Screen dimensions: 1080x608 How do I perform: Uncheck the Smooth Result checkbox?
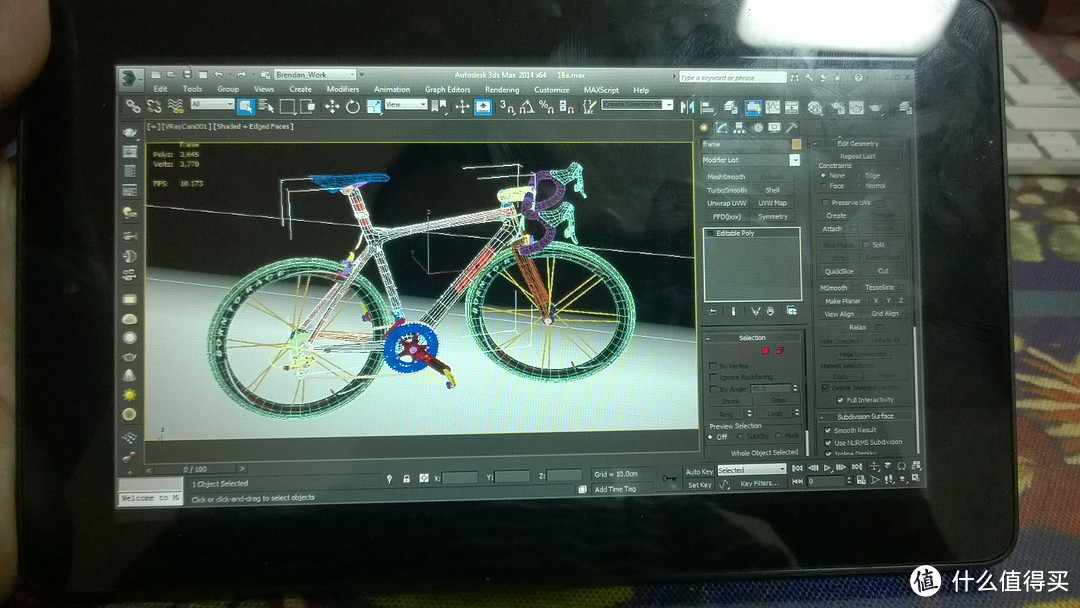coord(828,430)
